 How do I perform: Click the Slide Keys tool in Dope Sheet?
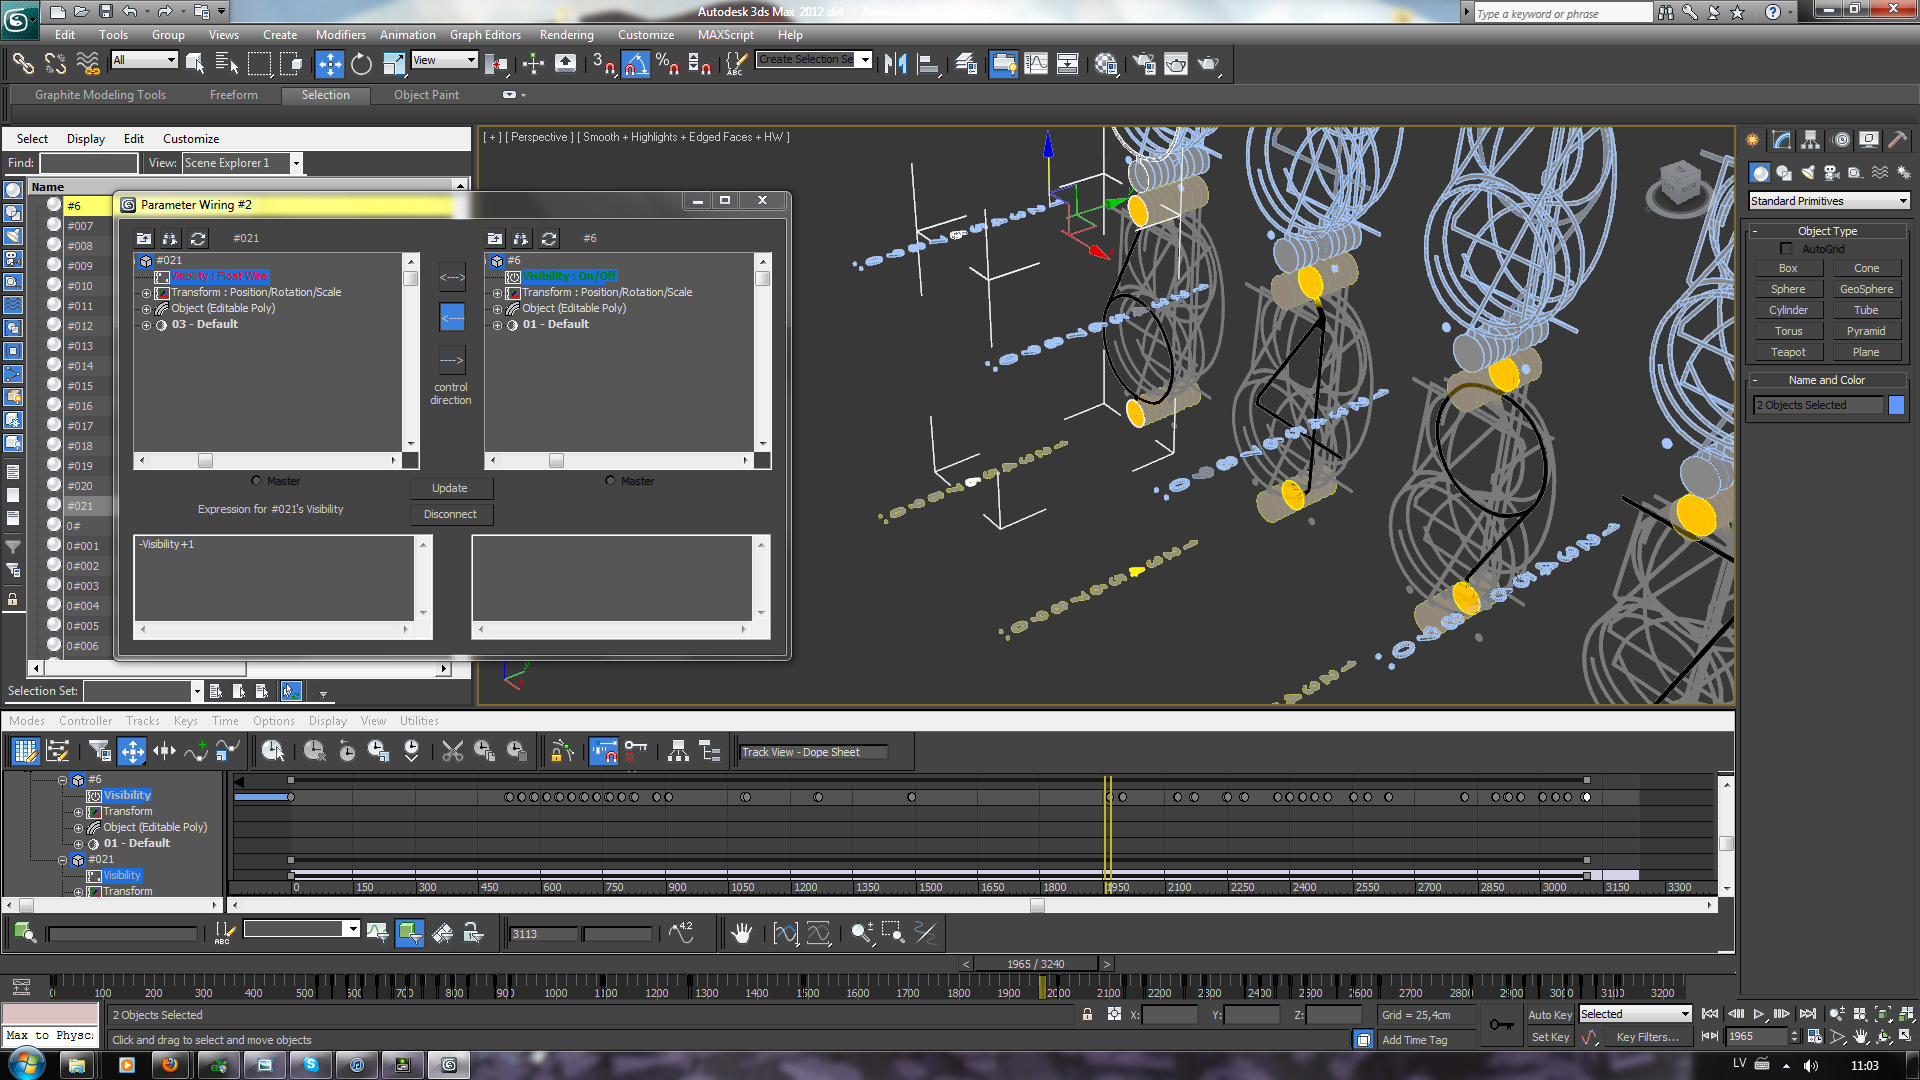(x=165, y=751)
